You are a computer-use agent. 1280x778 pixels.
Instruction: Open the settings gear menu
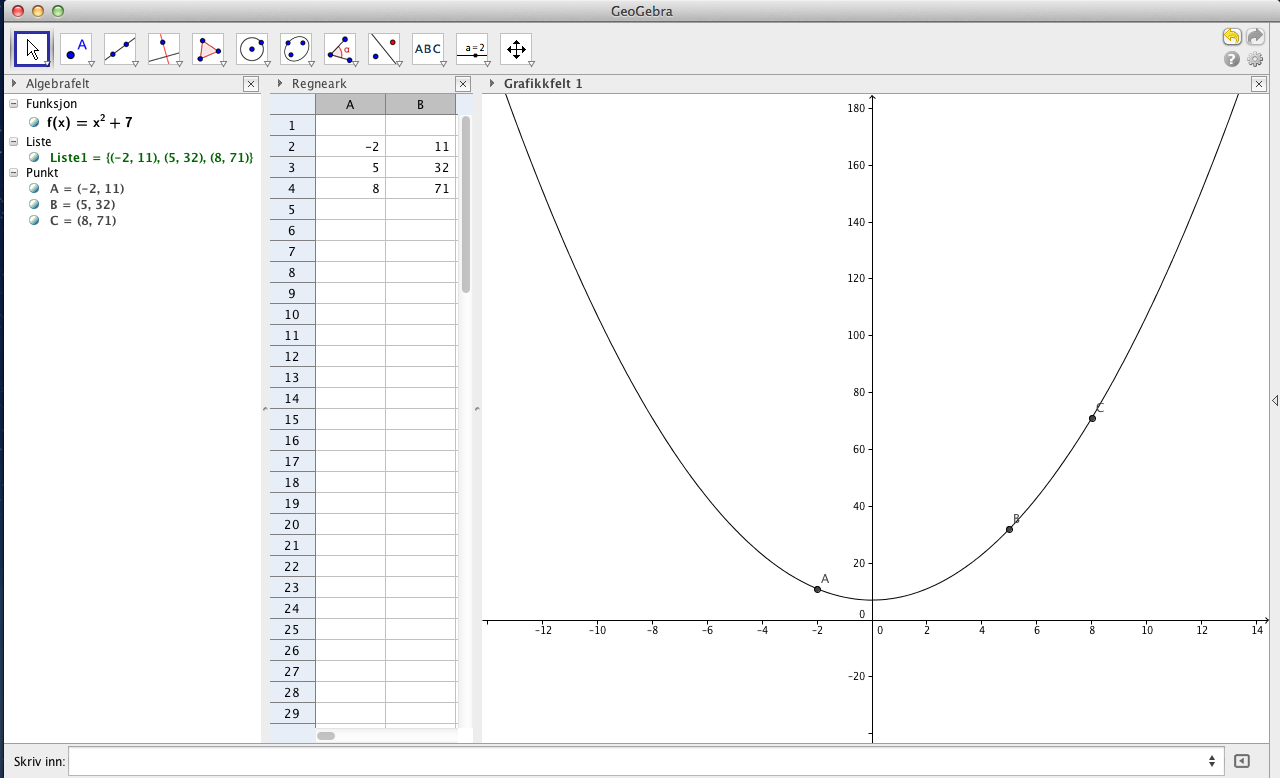[x=1255, y=59]
